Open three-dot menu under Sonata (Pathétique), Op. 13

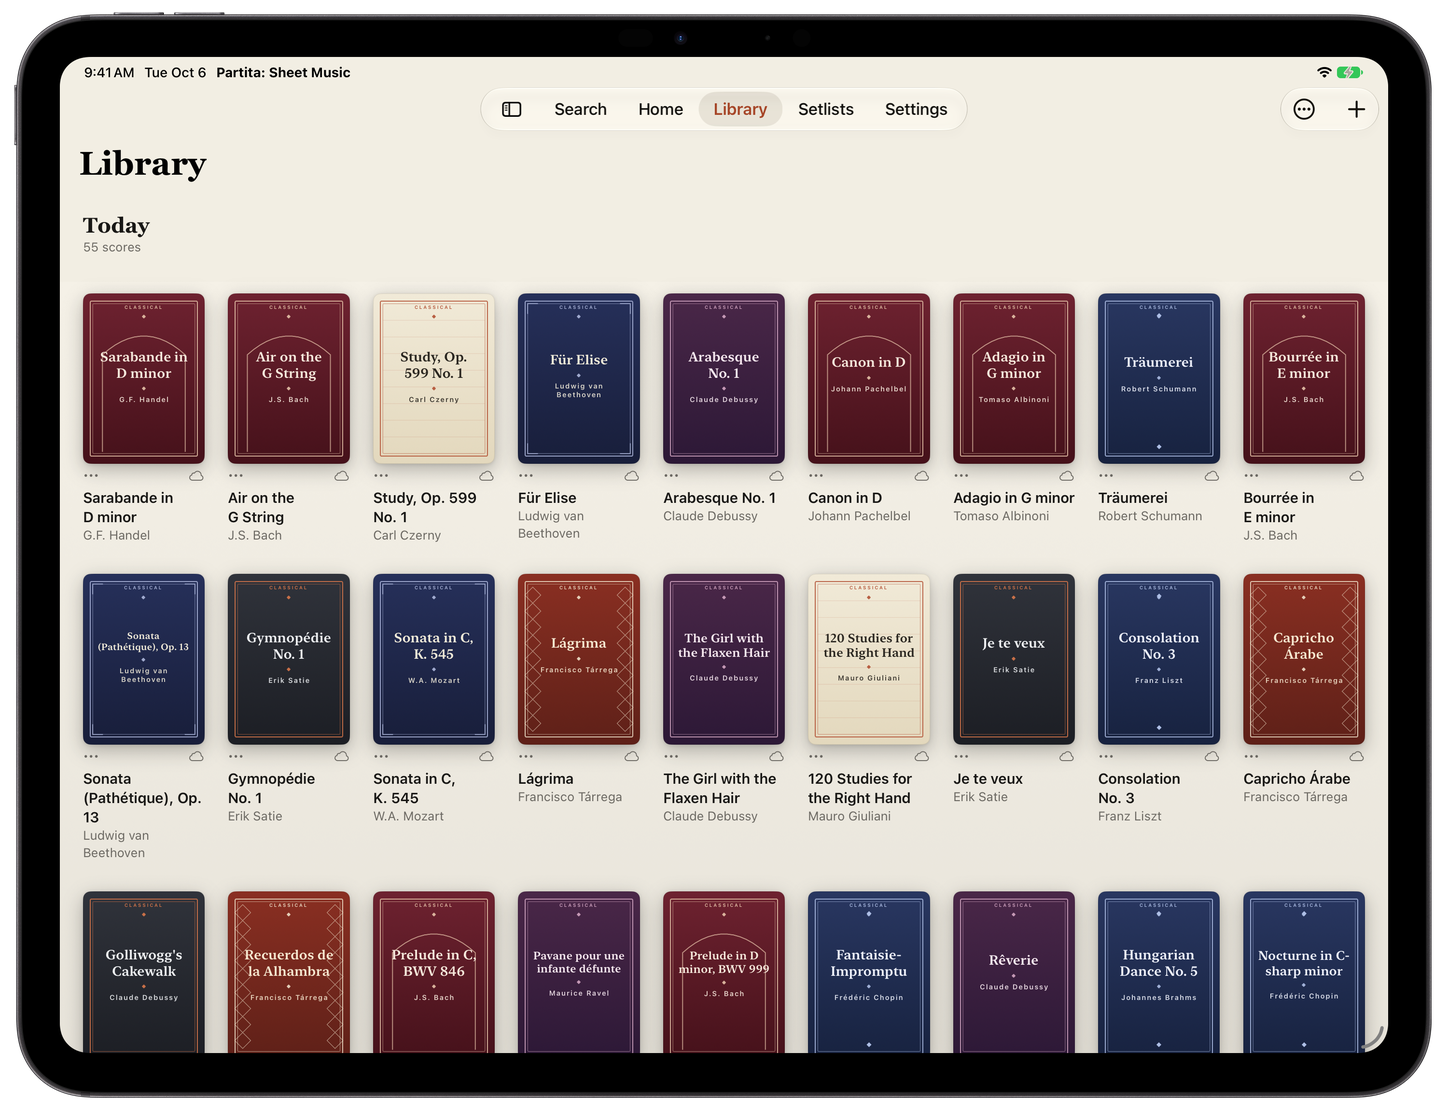(x=91, y=757)
